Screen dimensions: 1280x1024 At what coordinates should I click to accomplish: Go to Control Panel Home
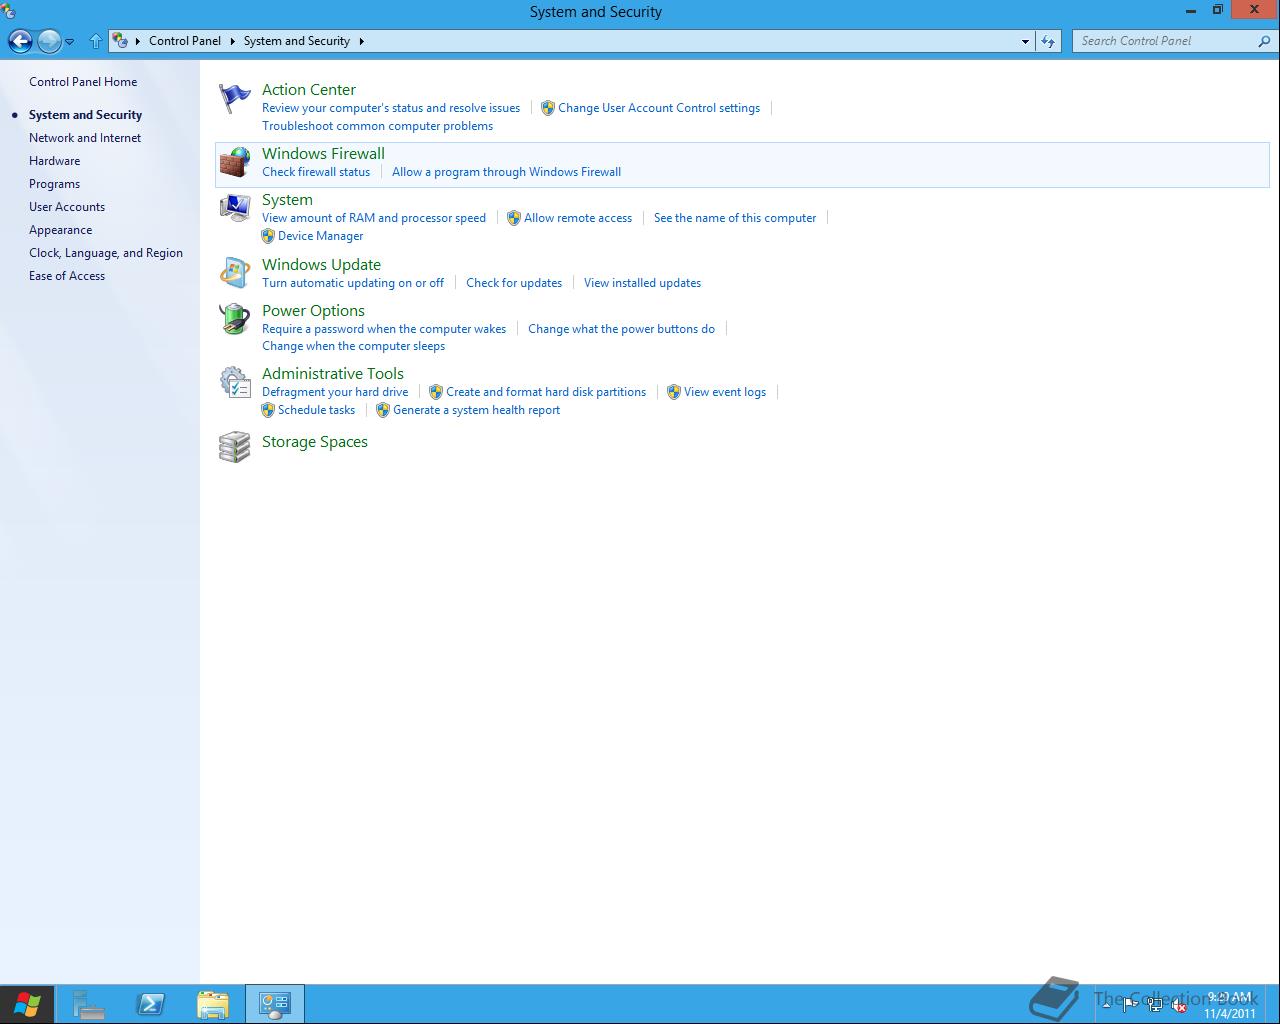pos(83,82)
